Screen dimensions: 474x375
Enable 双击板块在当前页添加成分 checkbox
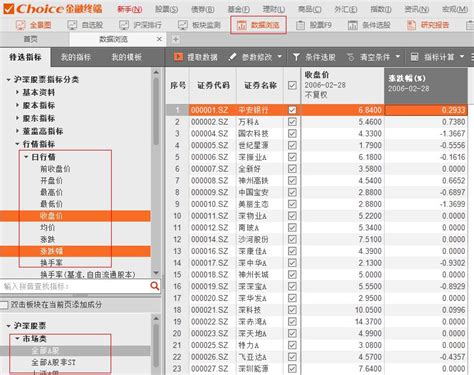pyautogui.click(x=4, y=305)
